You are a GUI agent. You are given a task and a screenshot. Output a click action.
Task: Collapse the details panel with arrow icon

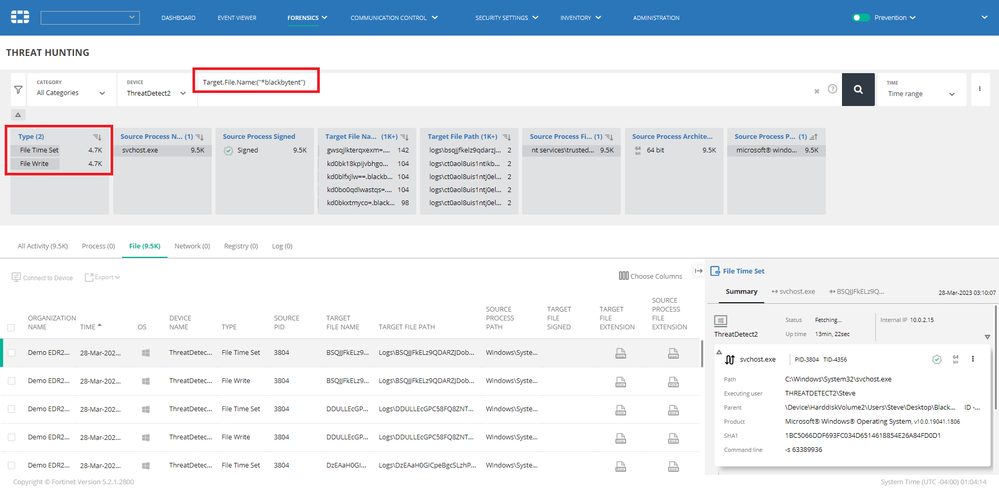pyautogui.click(x=698, y=270)
